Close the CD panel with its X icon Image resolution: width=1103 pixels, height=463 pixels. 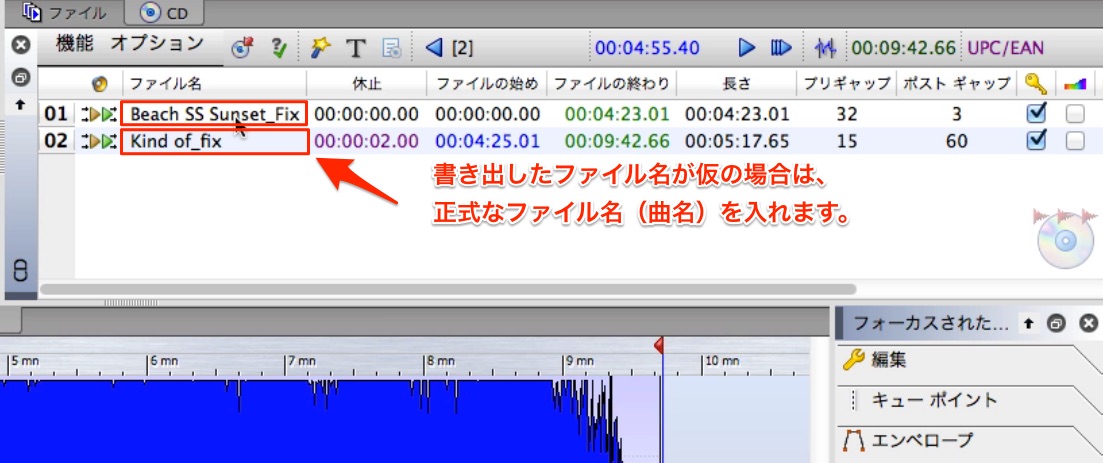20,45
